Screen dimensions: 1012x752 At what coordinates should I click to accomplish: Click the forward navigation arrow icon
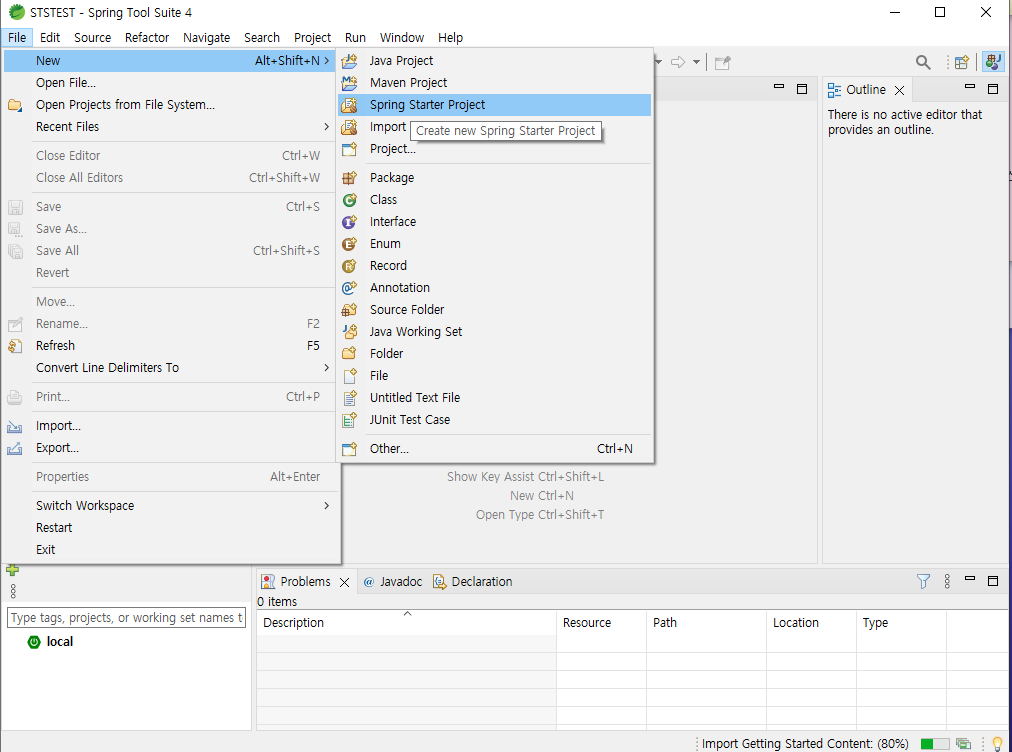[x=678, y=62]
